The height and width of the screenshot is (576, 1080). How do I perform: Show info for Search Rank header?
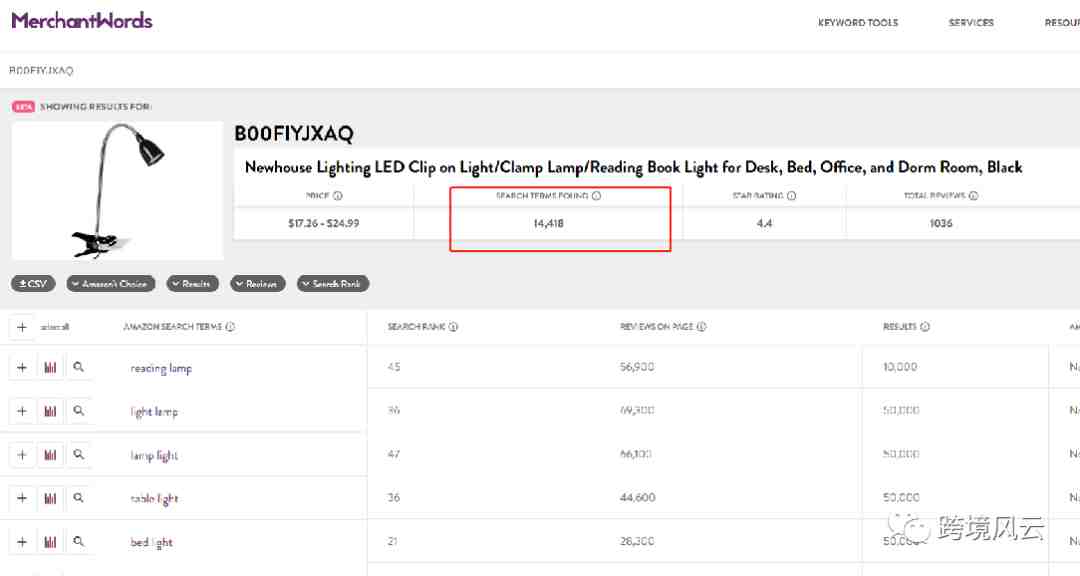coord(453,327)
